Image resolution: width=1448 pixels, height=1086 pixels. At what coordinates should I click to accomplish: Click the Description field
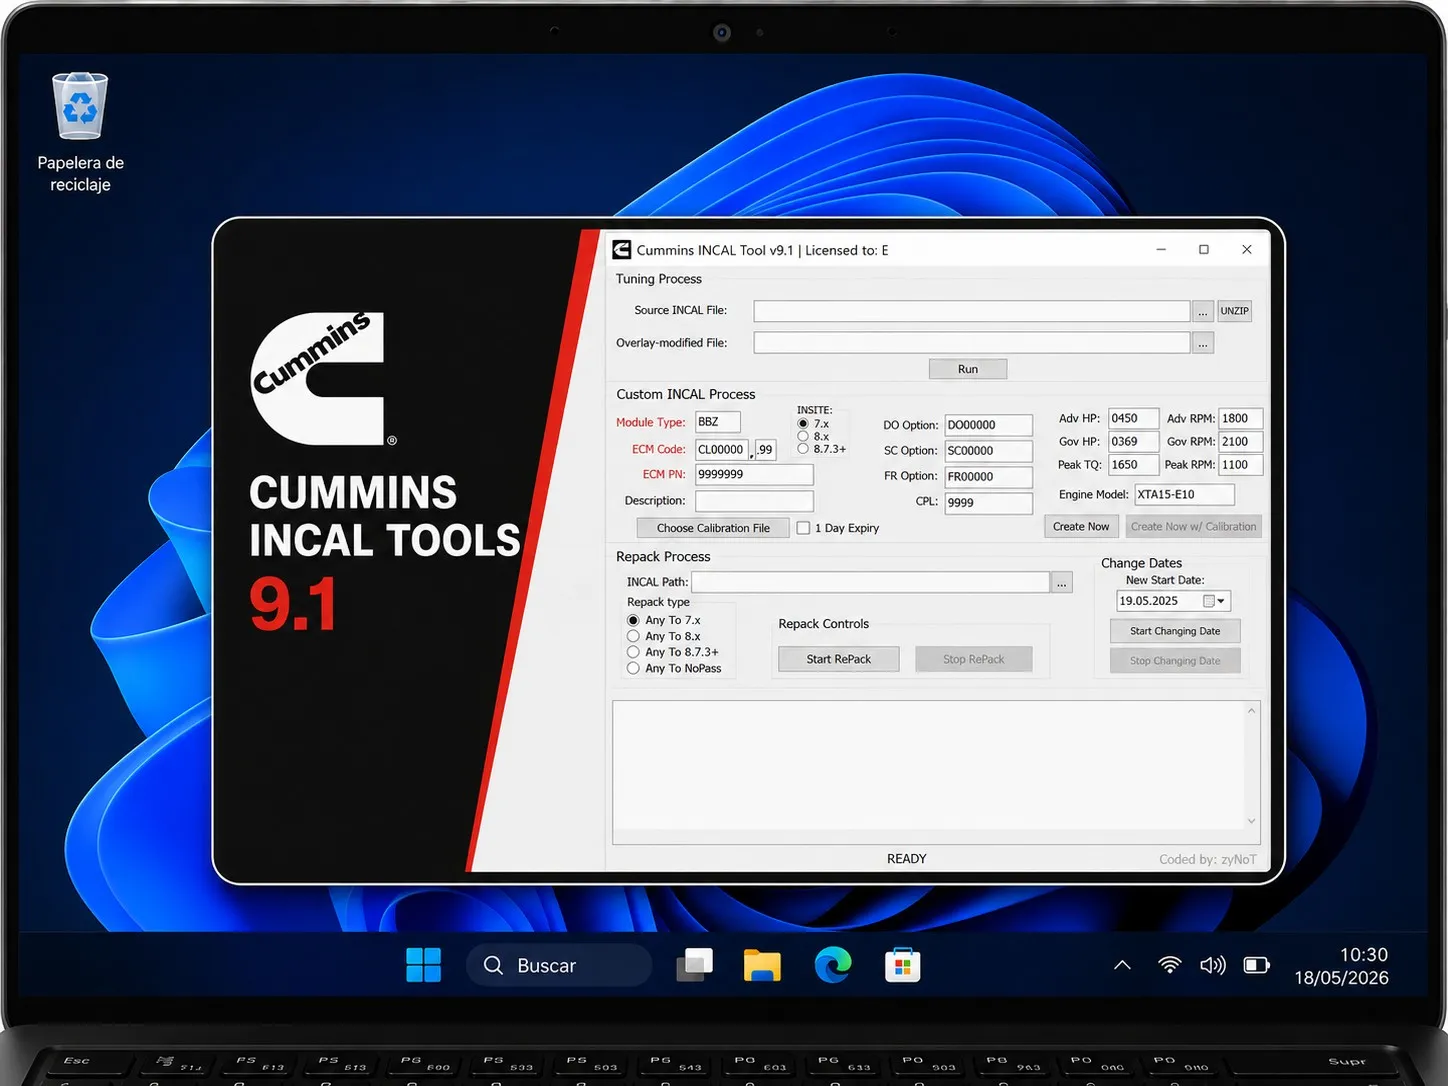(x=754, y=501)
